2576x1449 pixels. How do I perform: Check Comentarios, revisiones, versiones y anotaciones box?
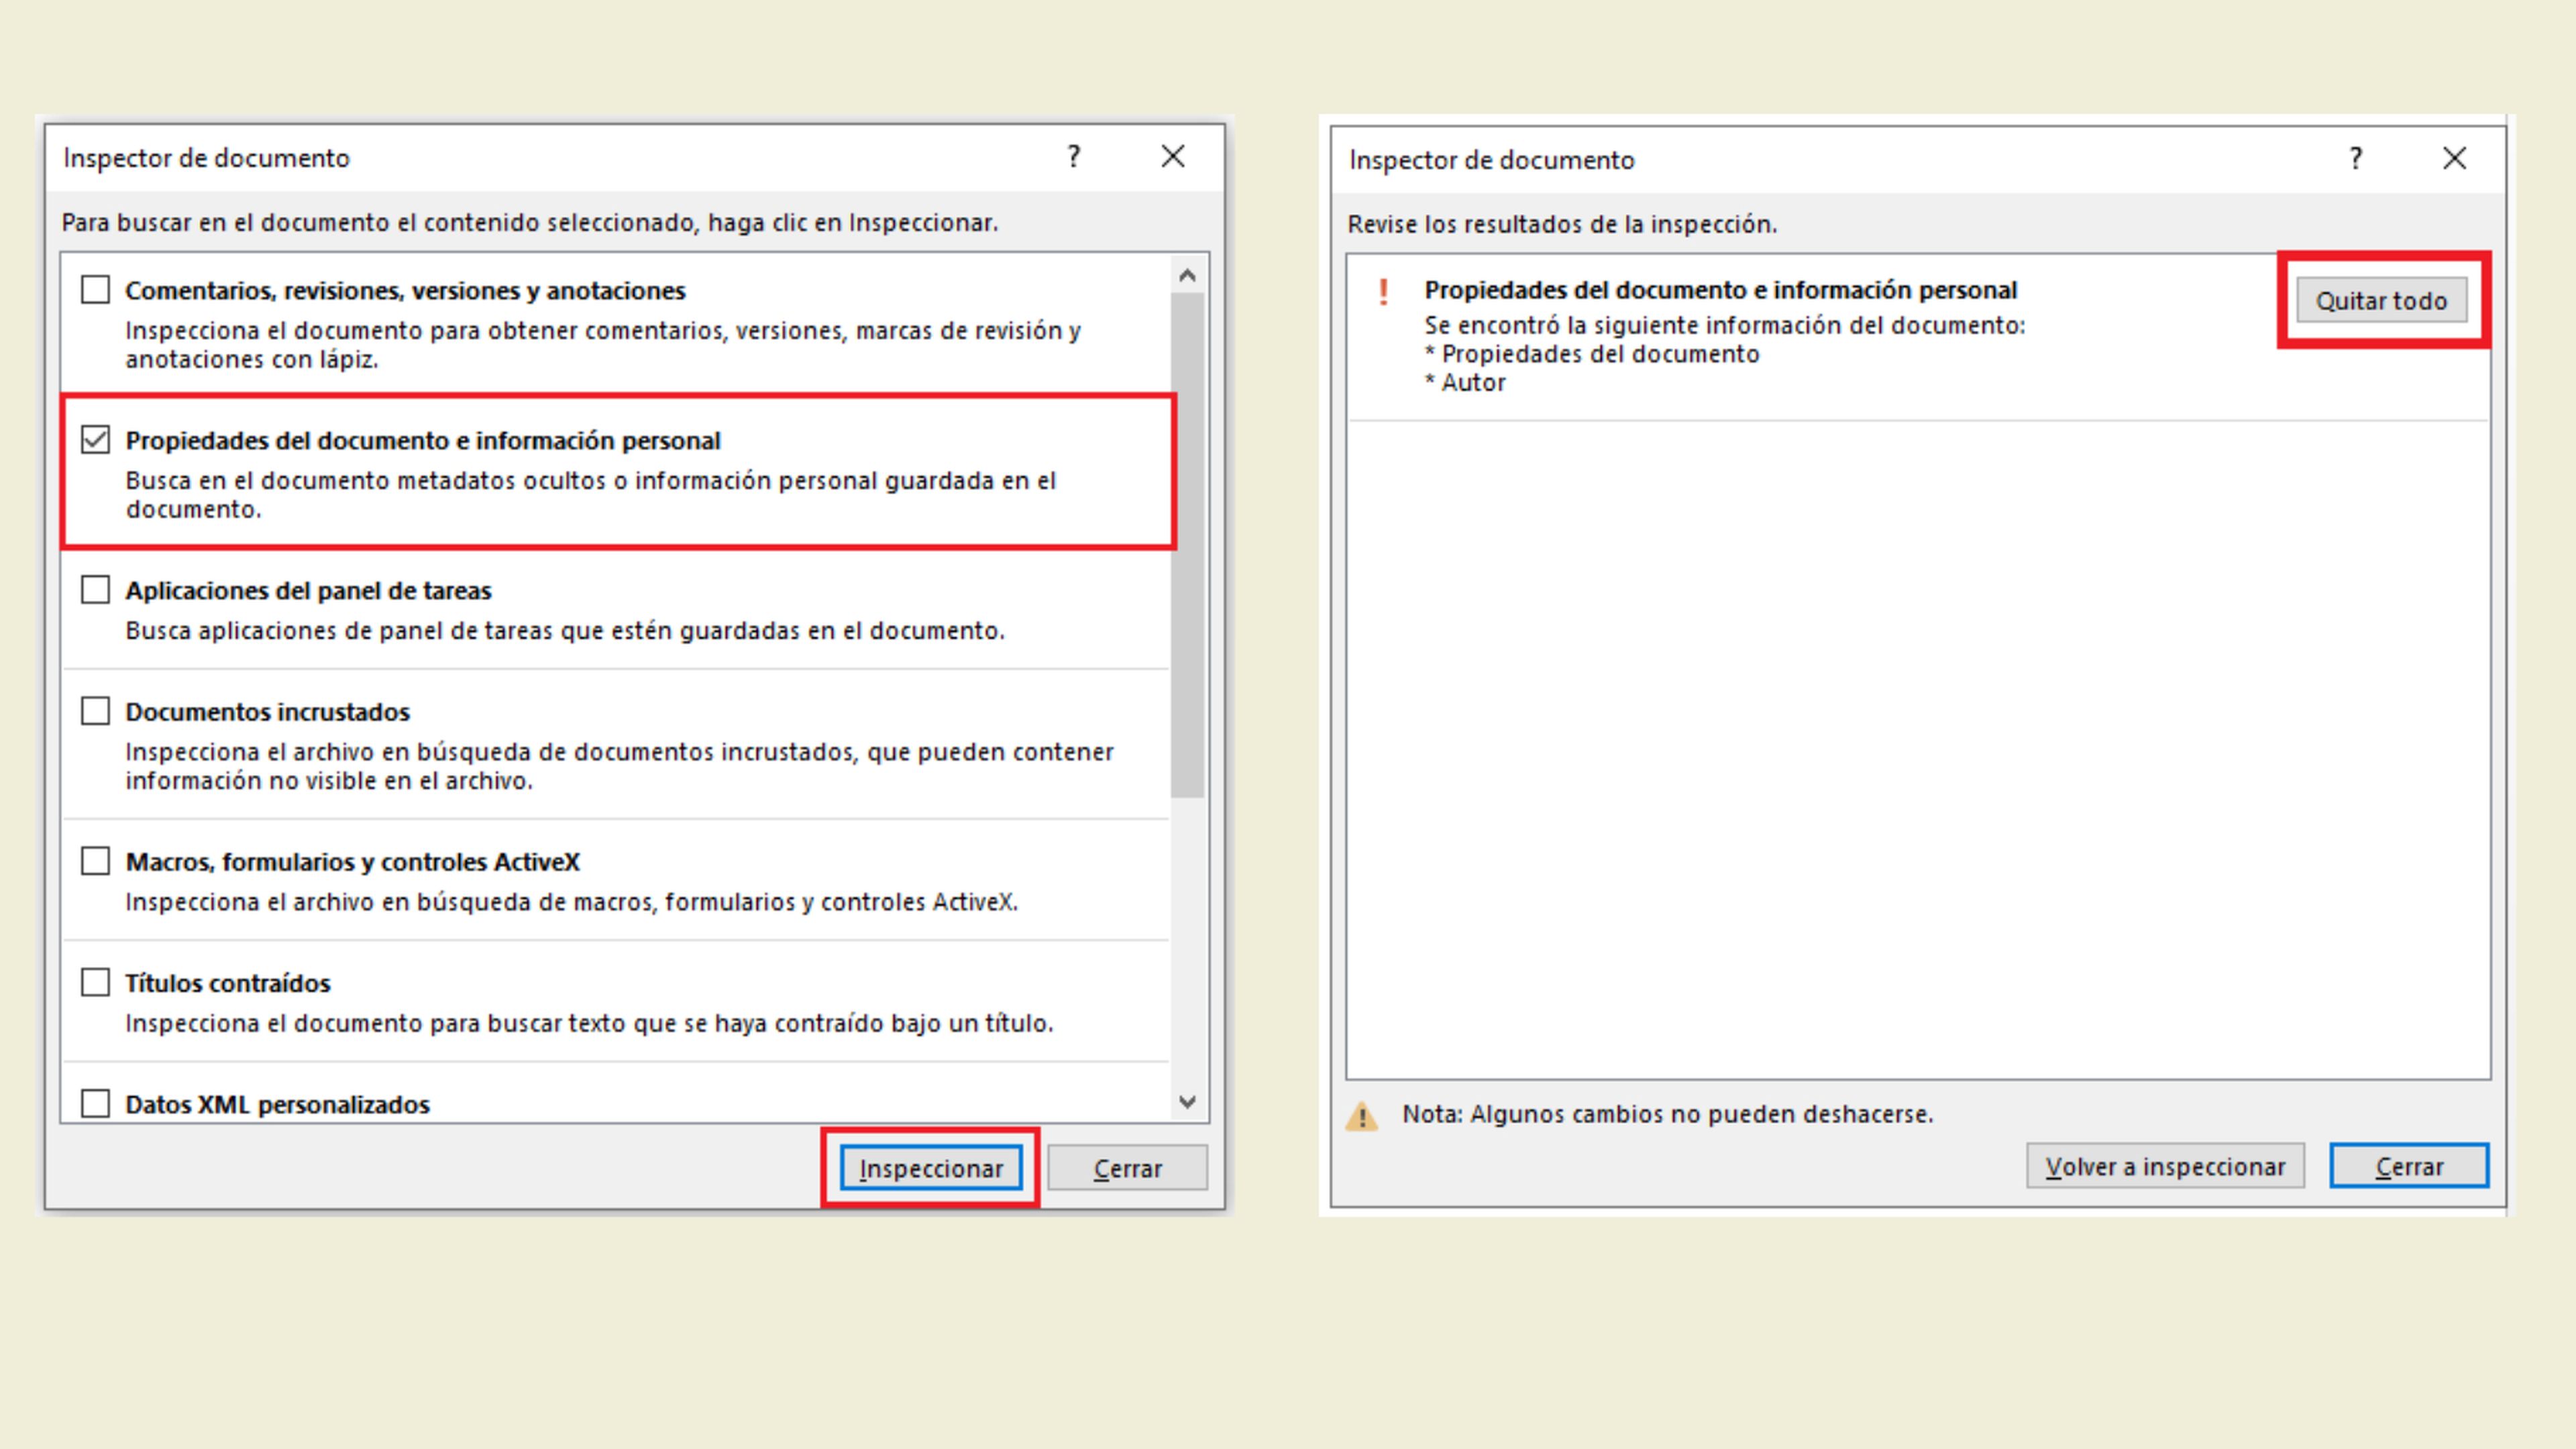pos(95,290)
